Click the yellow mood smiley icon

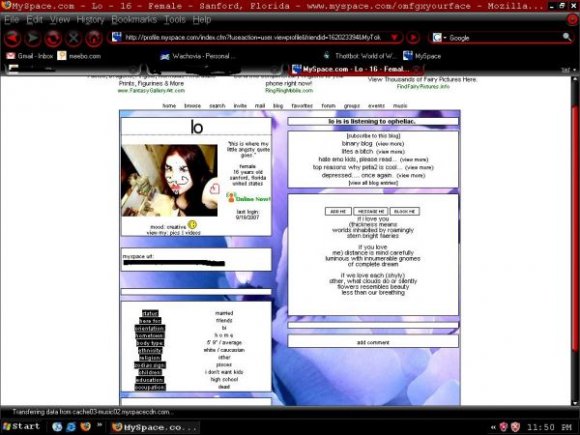pos(192,225)
